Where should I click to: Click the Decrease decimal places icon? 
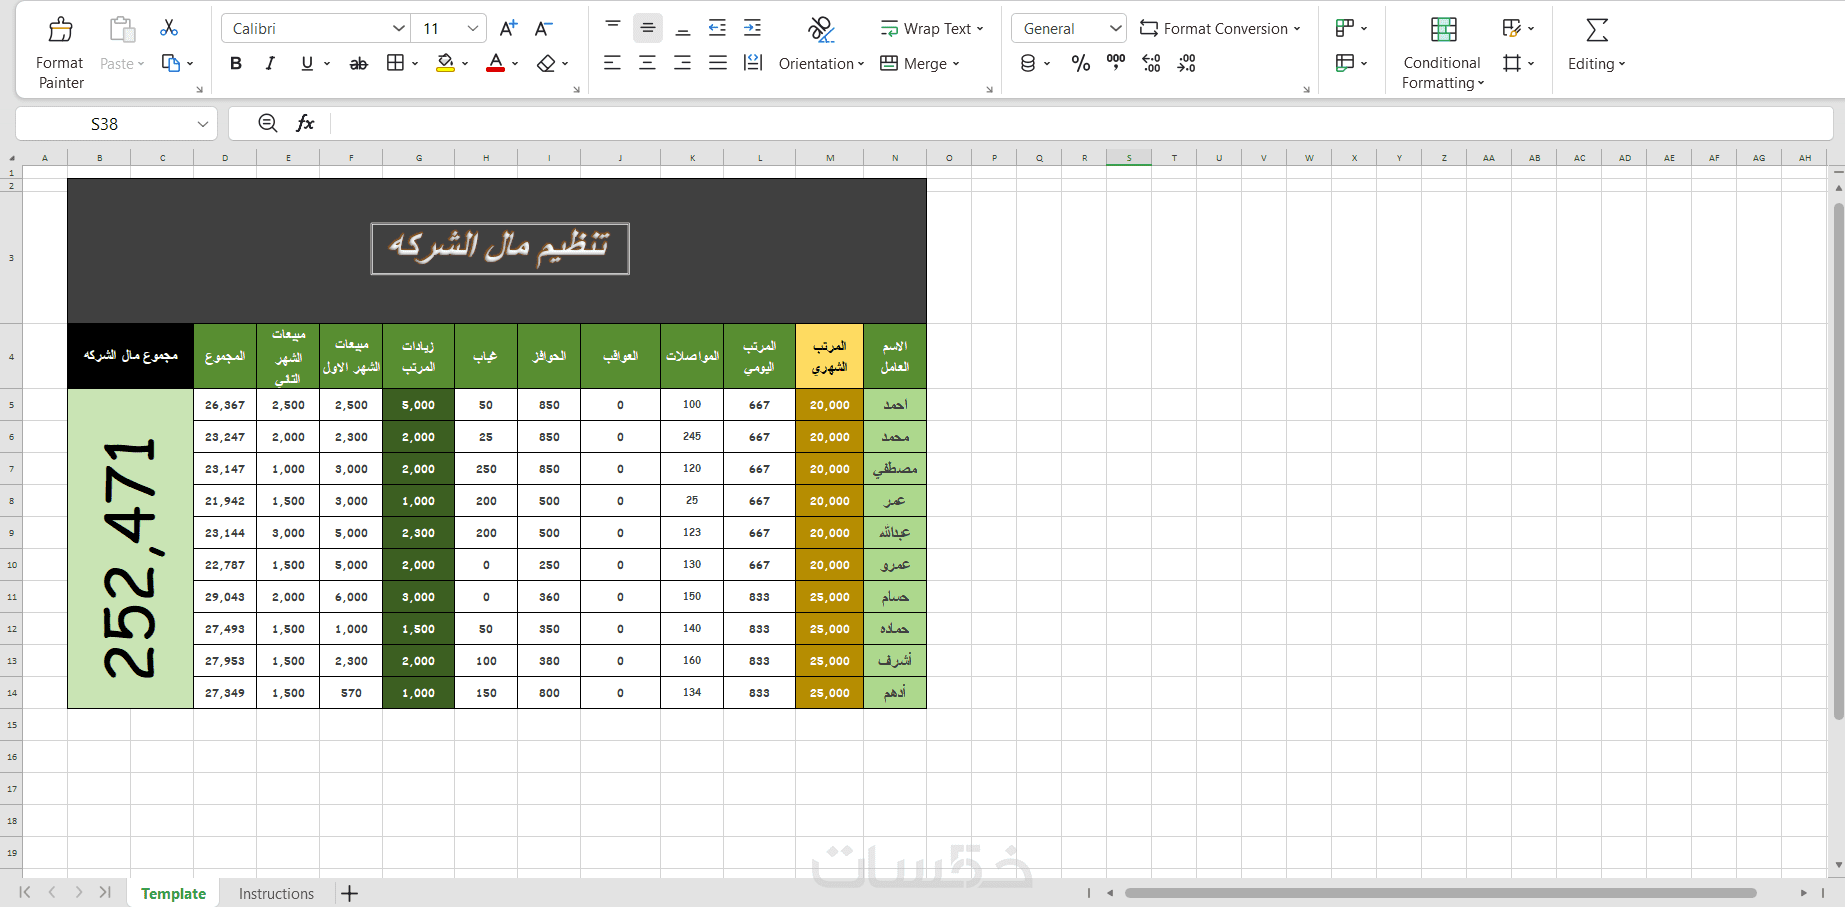[x=1187, y=64]
